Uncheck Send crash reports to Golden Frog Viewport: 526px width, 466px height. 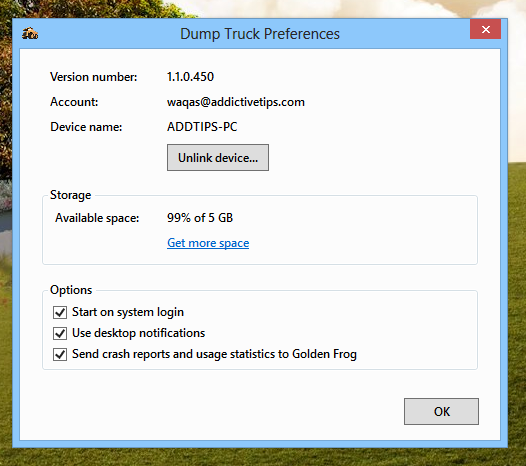click(x=60, y=354)
